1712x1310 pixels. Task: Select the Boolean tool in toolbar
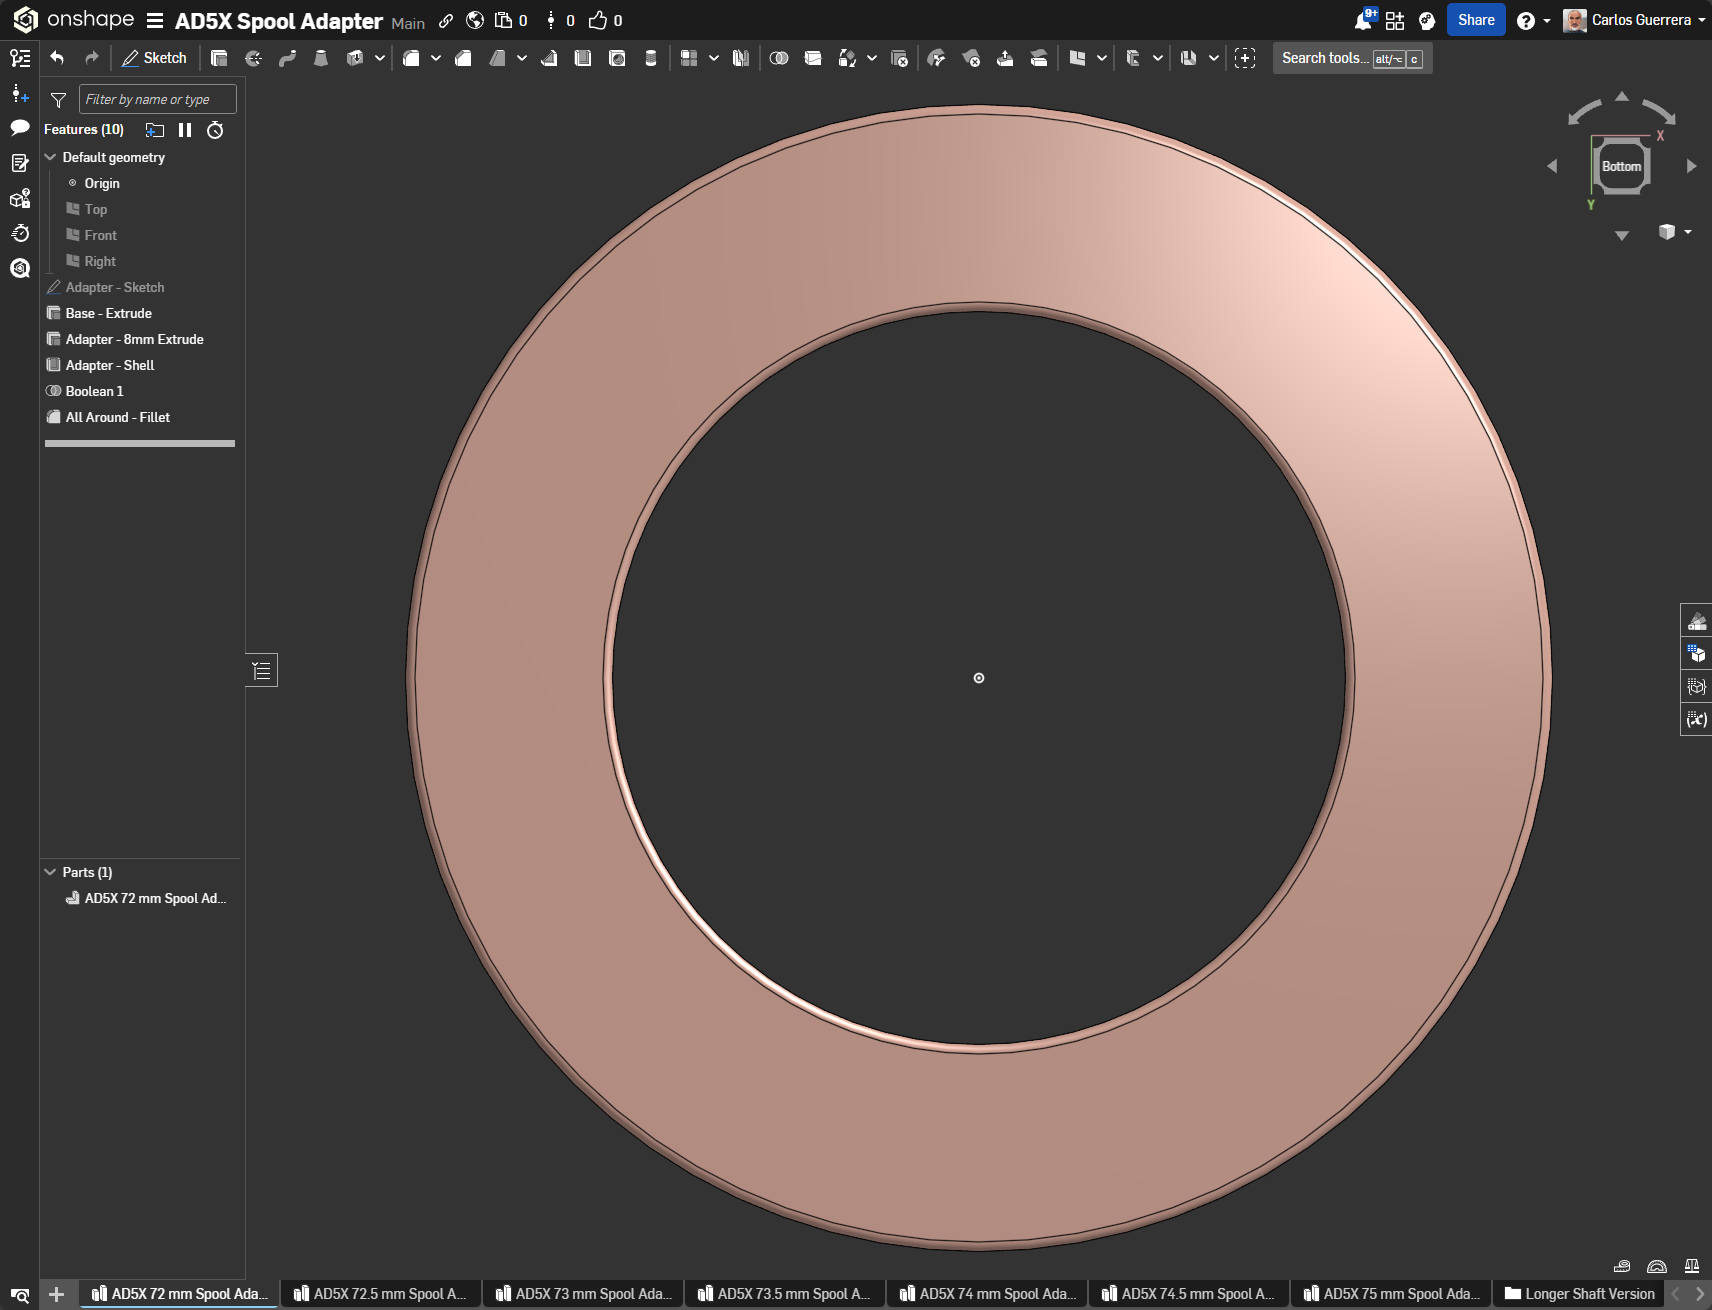779,58
